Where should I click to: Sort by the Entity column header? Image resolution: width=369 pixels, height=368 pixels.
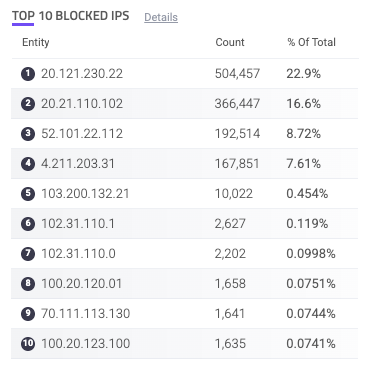(36, 42)
